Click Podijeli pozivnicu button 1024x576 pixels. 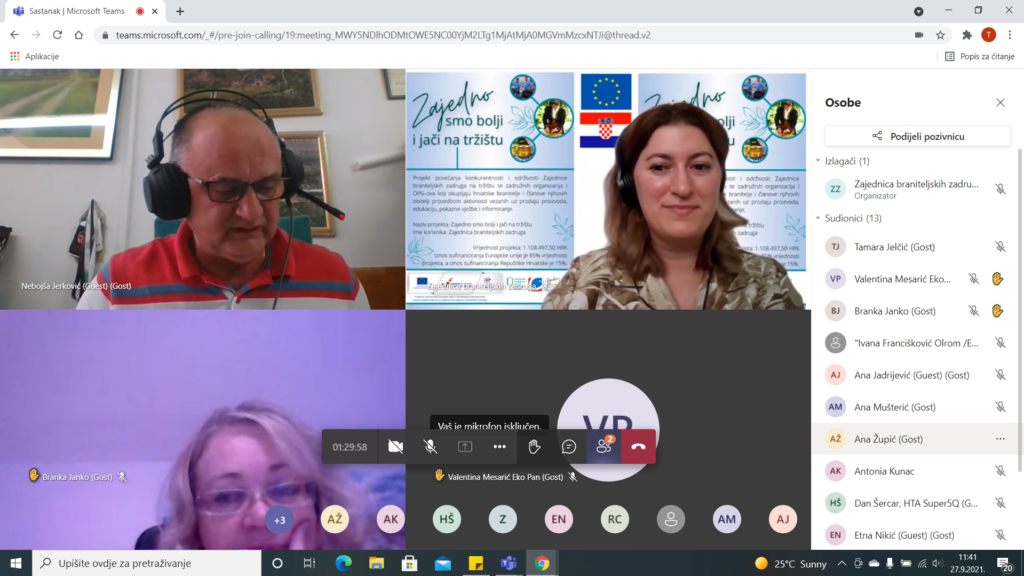click(x=917, y=136)
